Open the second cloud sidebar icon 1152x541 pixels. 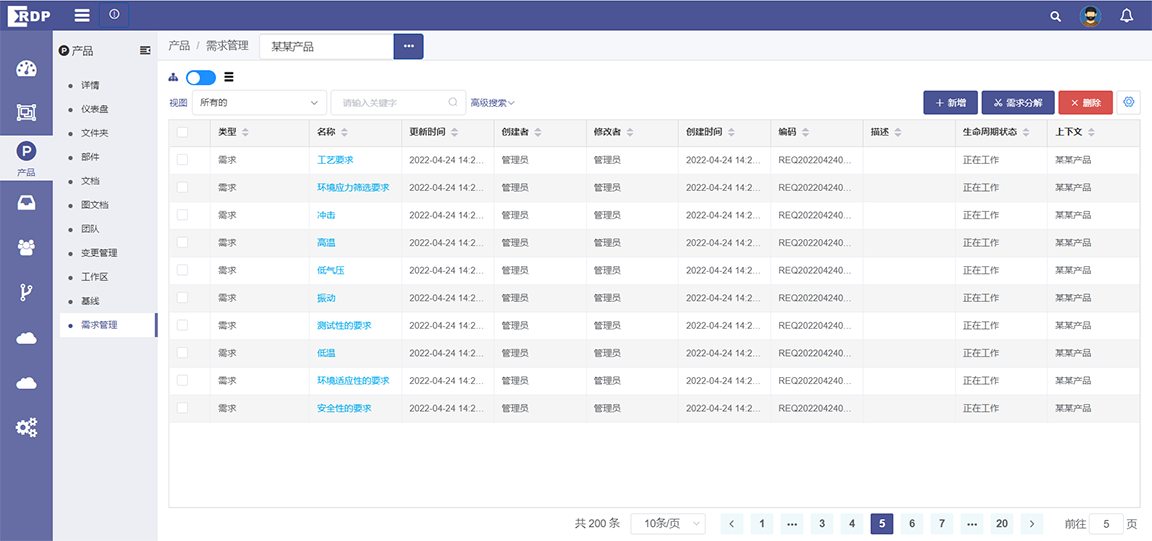(26, 382)
